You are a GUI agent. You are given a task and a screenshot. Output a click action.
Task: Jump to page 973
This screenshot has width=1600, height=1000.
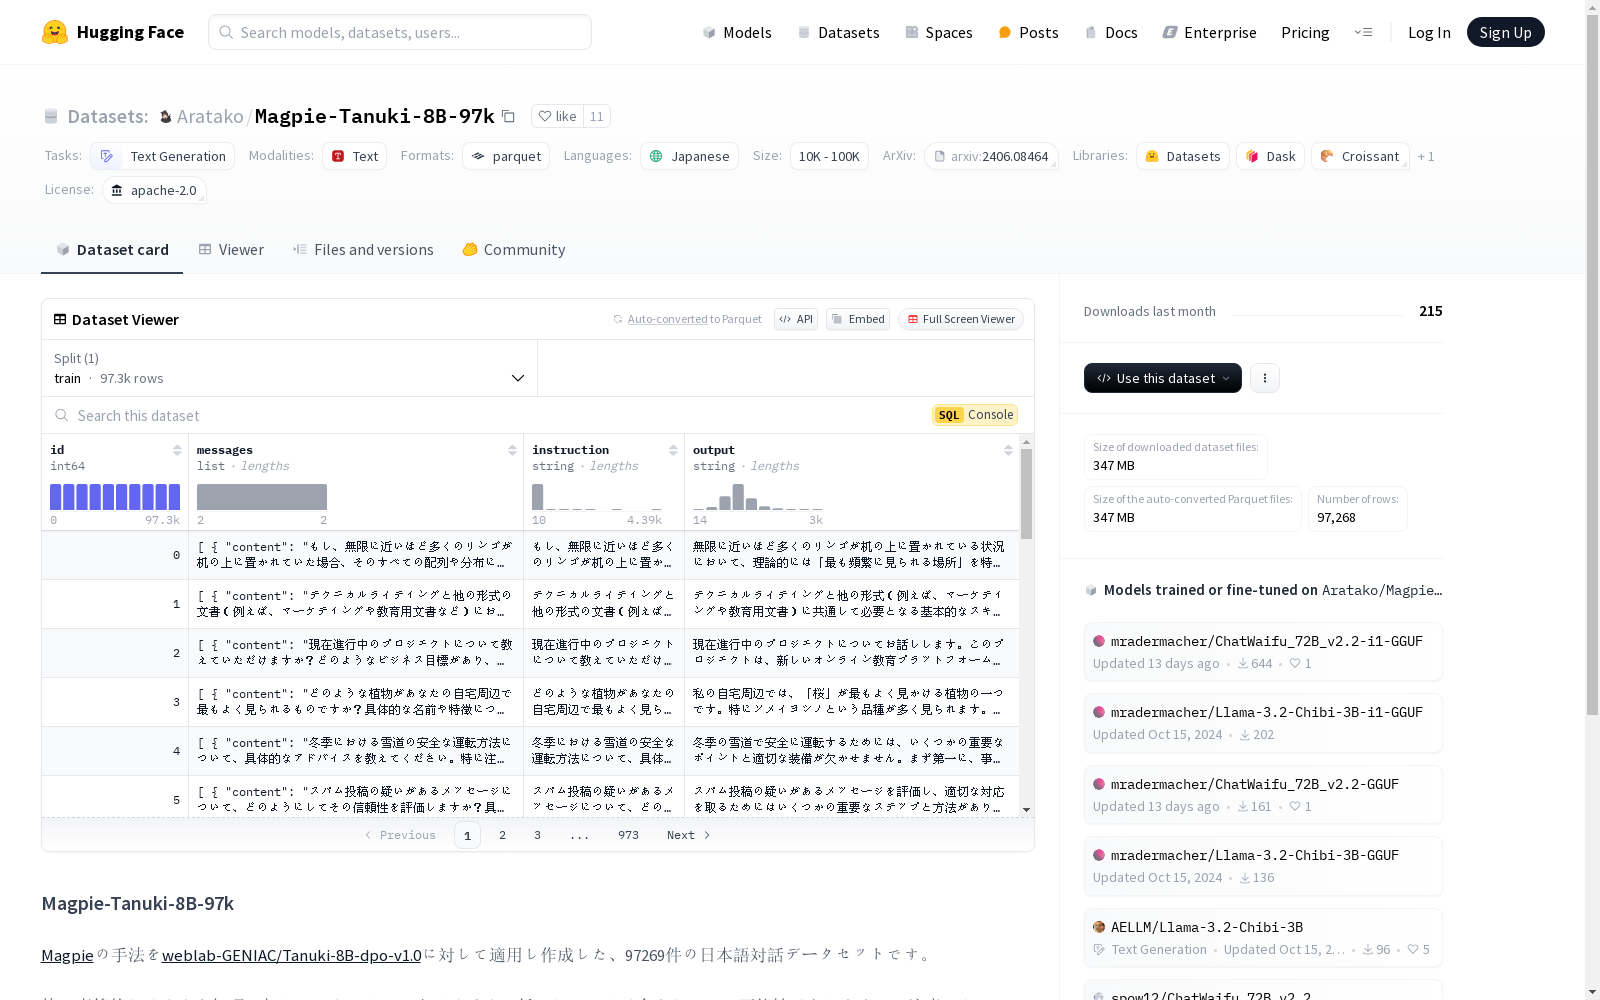(628, 835)
